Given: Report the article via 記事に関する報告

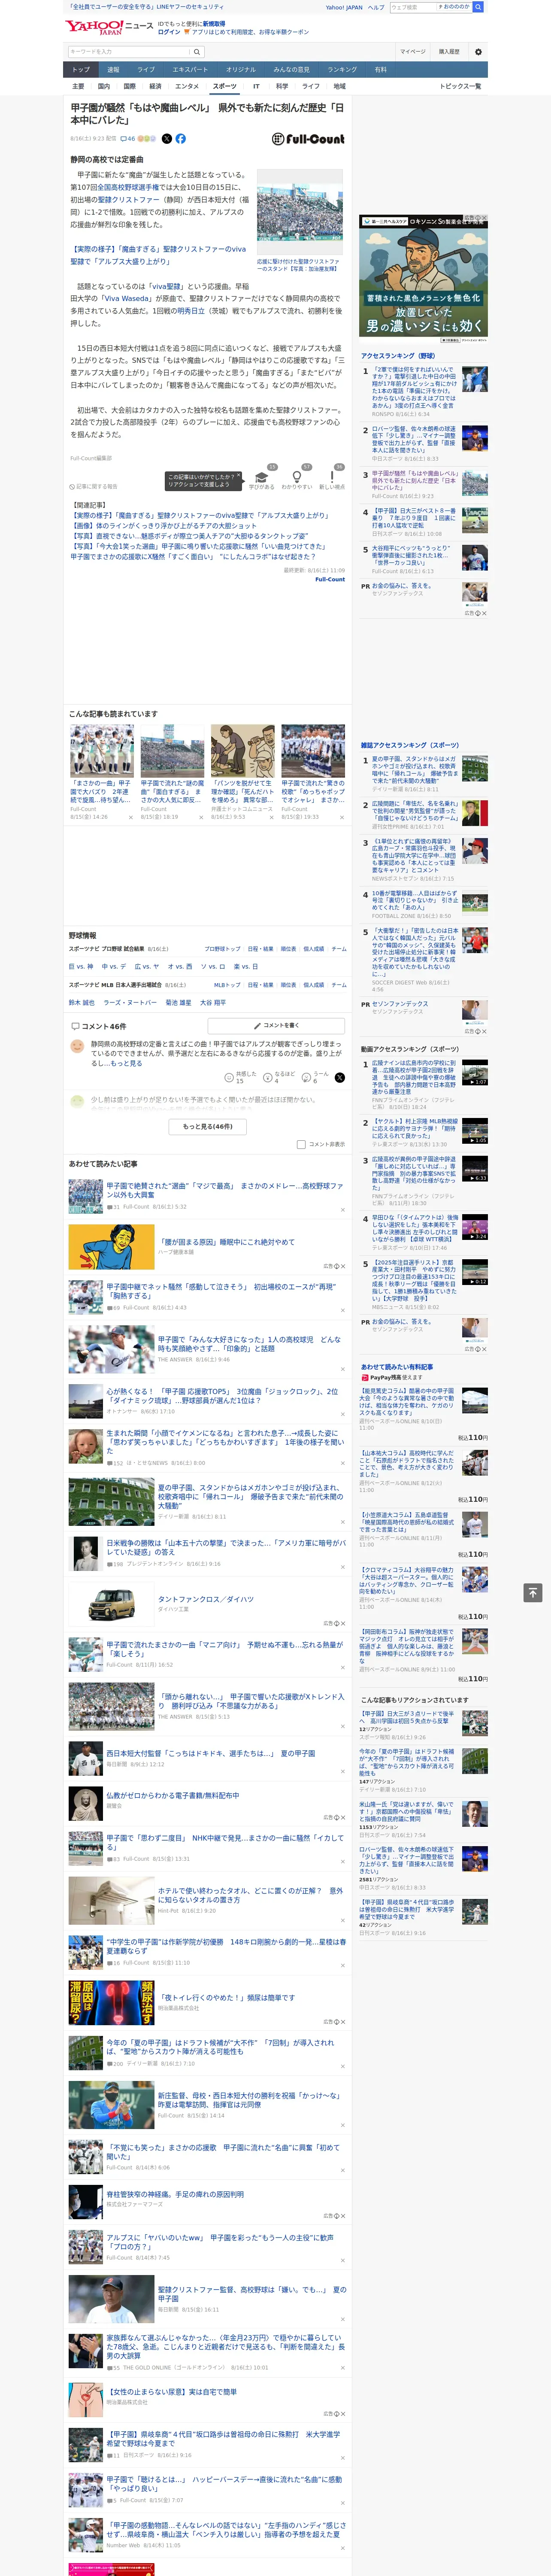Looking at the screenshot, I should 94,486.
